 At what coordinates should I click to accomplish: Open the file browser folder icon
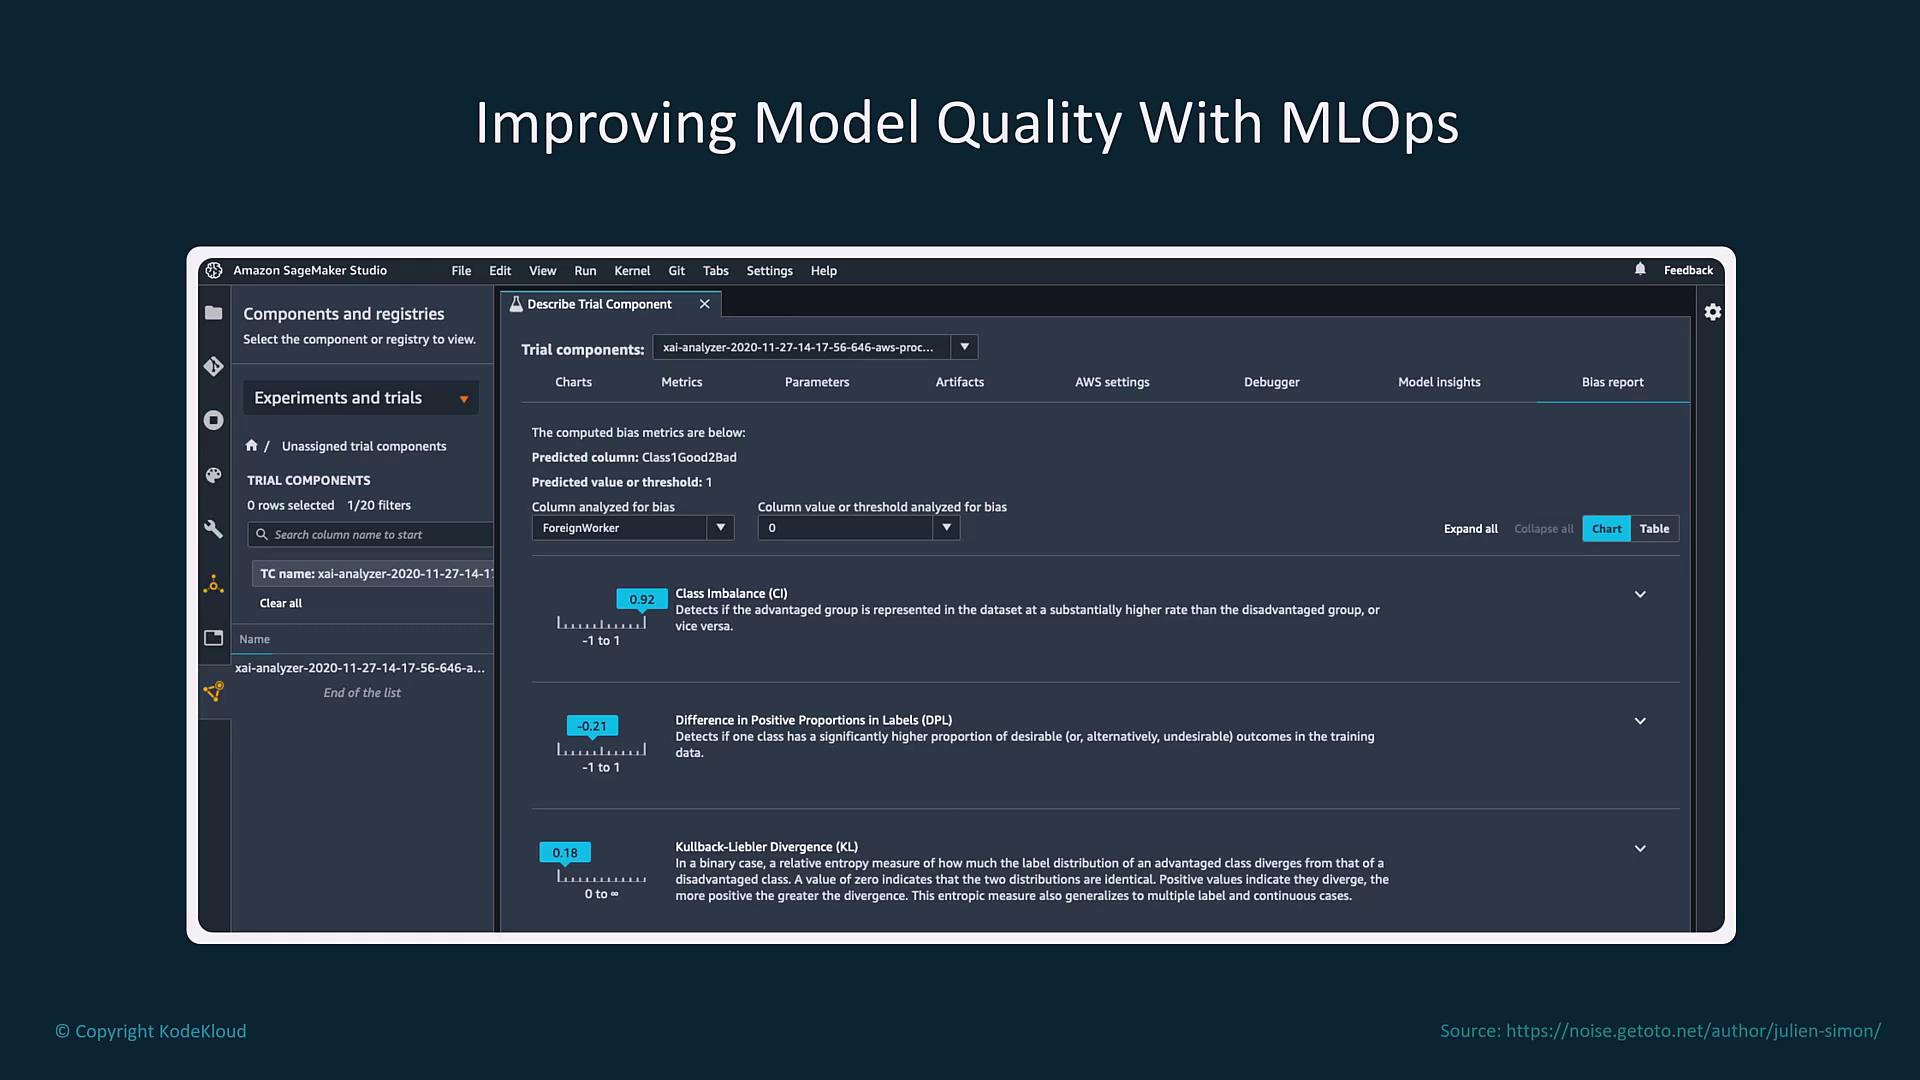click(x=213, y=313)
